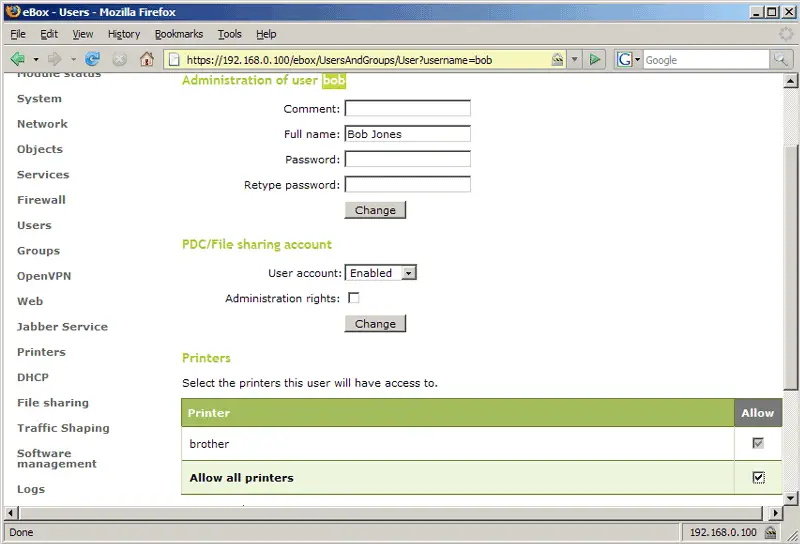
Task: Open the Logs sidebar link
Action: 31,489
